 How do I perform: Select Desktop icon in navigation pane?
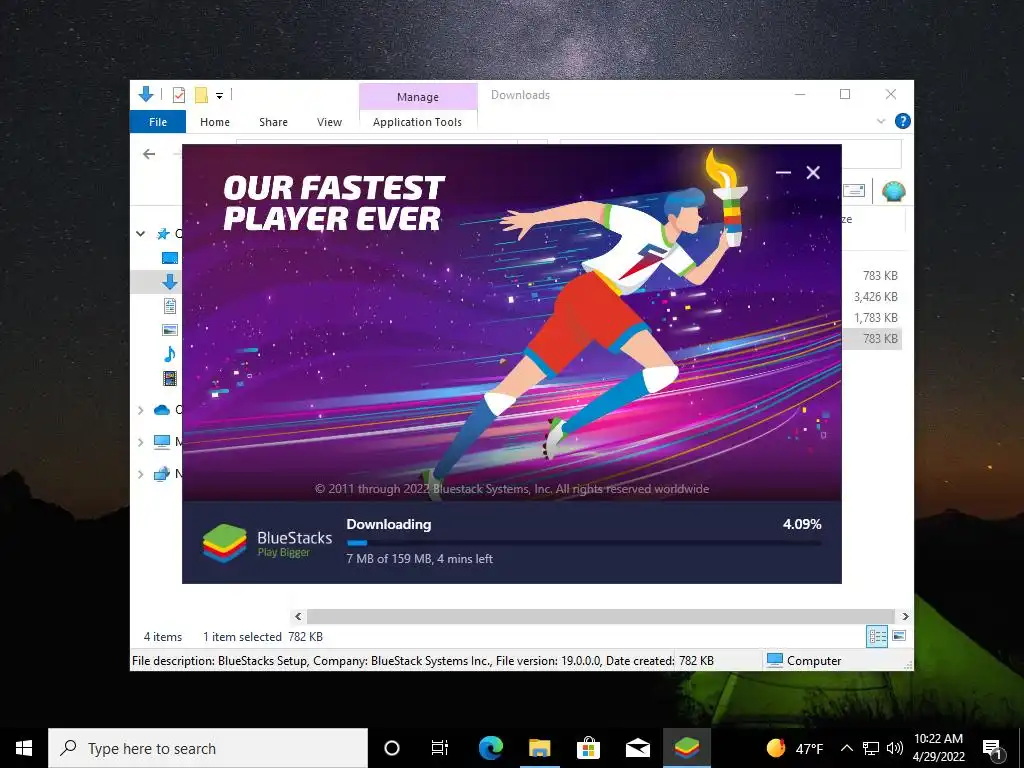[x=170, y=258]
